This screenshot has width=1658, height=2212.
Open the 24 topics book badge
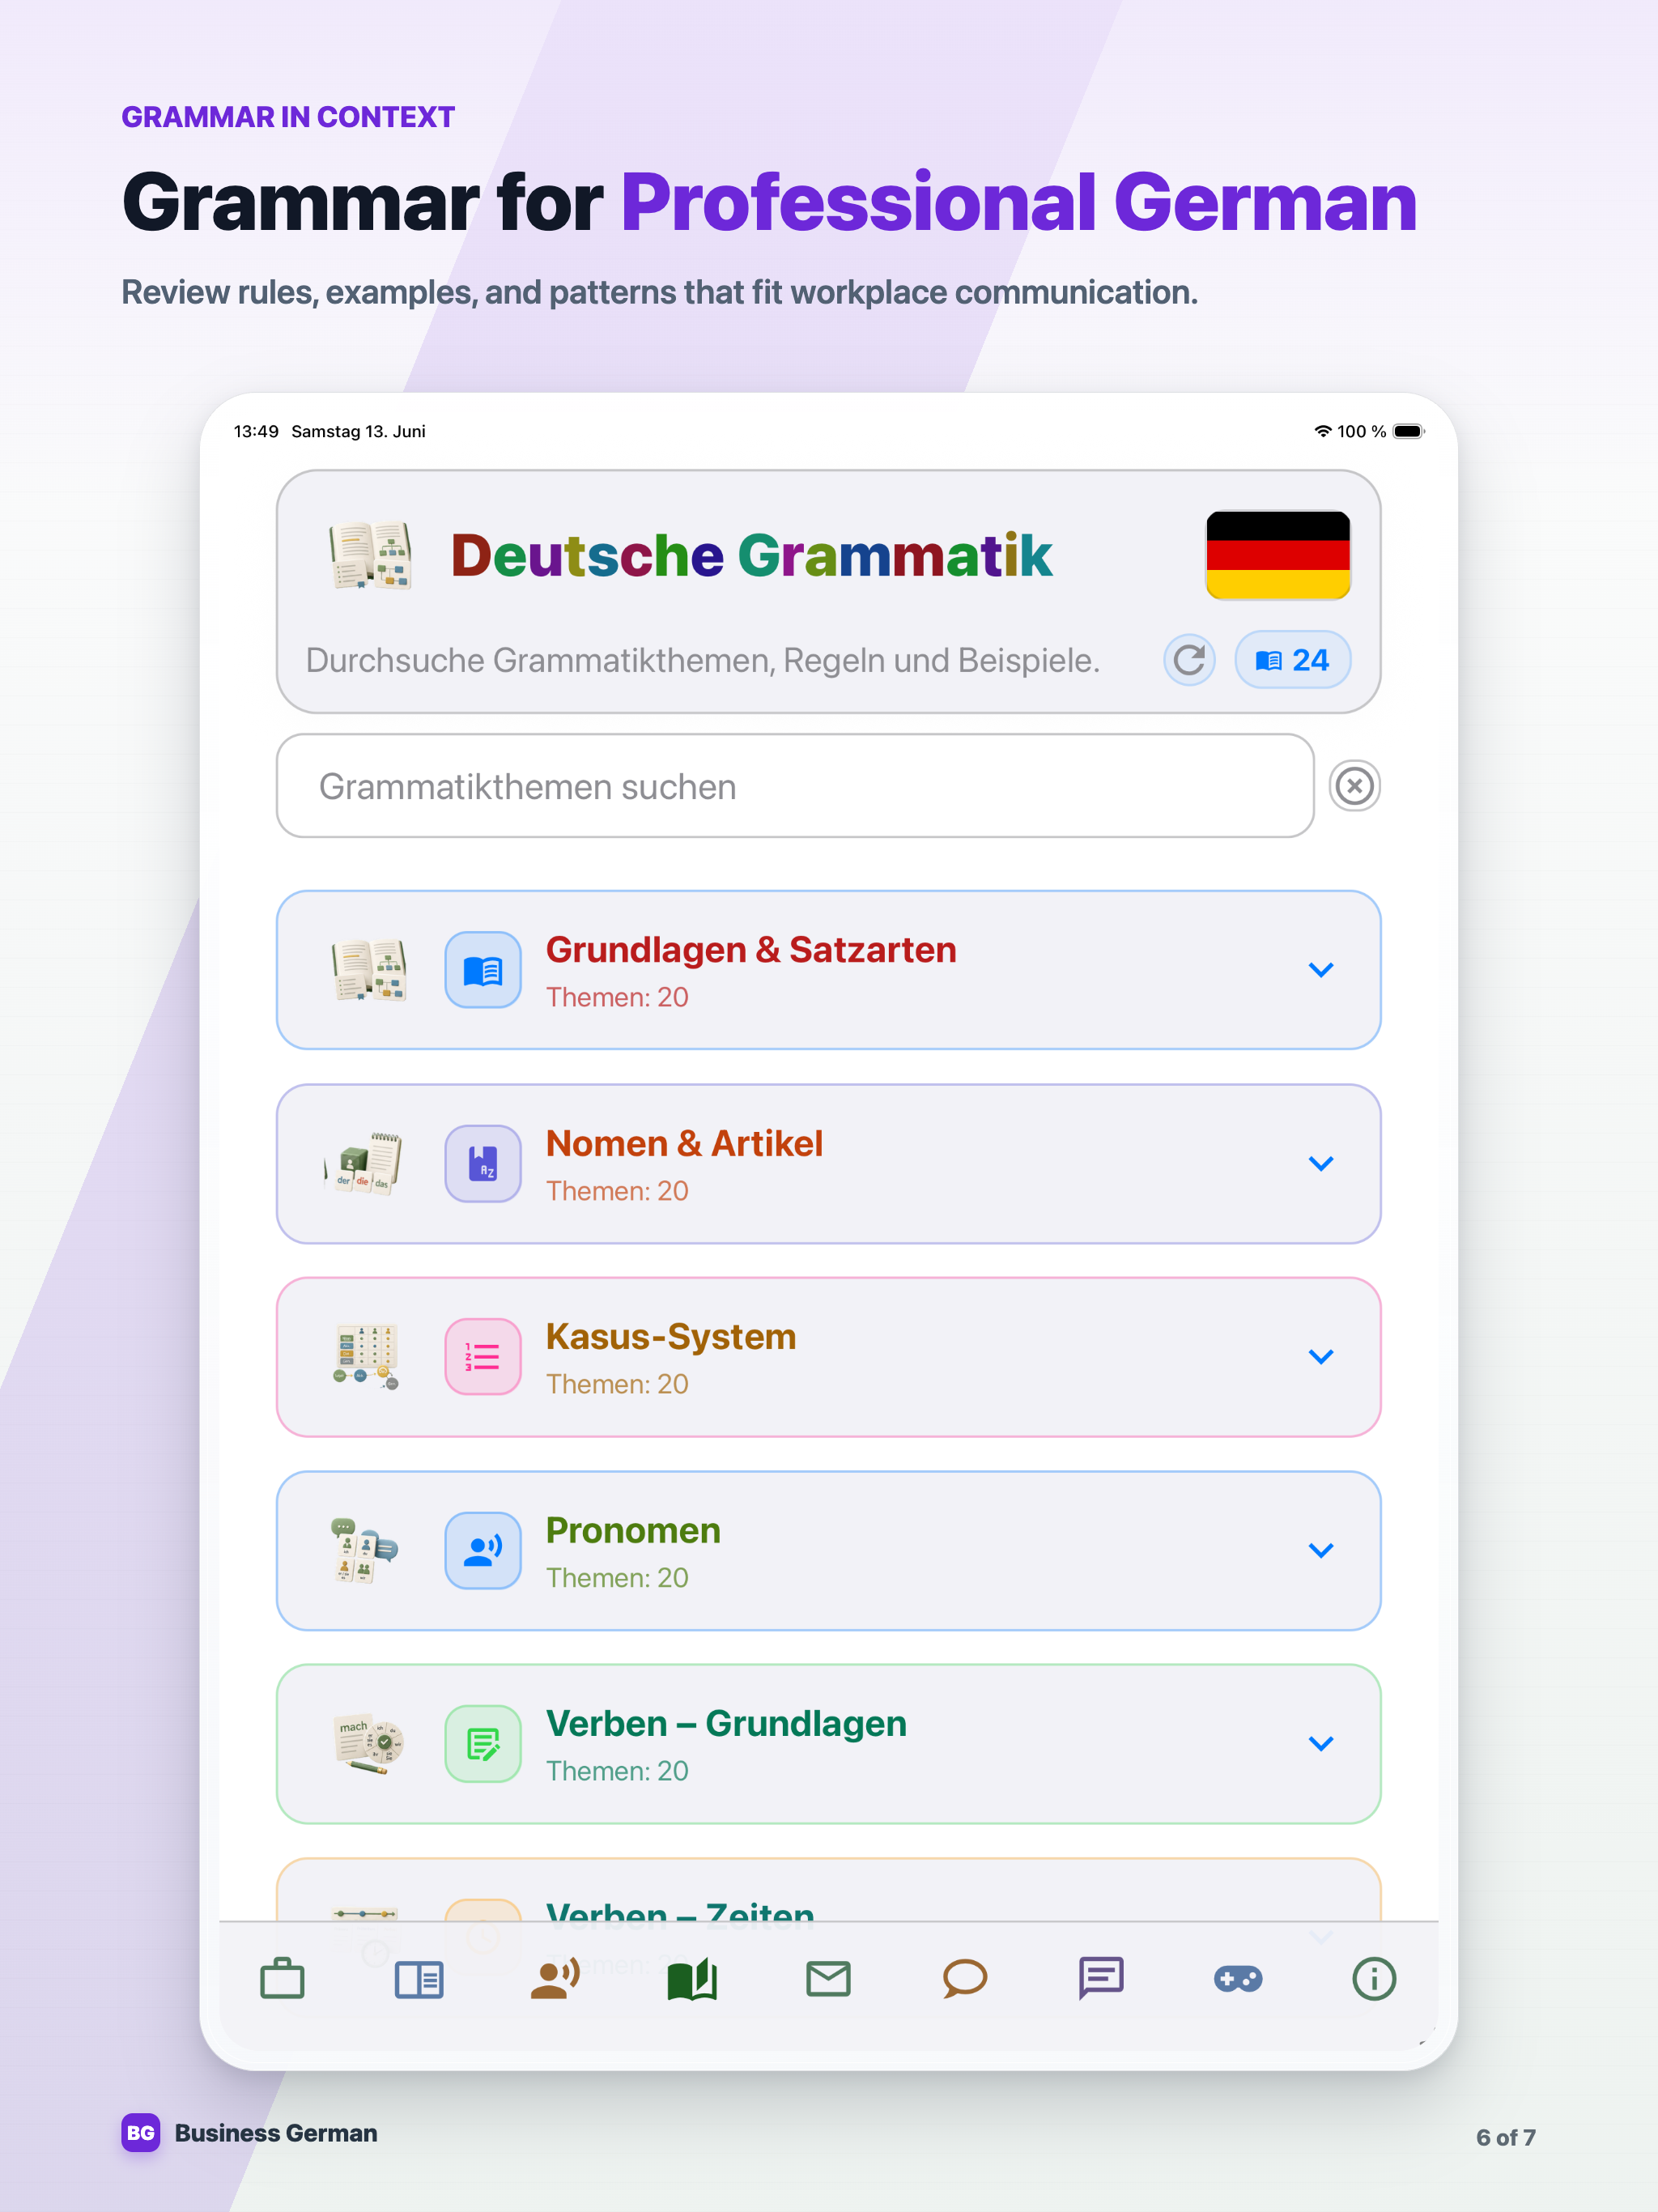tap(1292, 660)
